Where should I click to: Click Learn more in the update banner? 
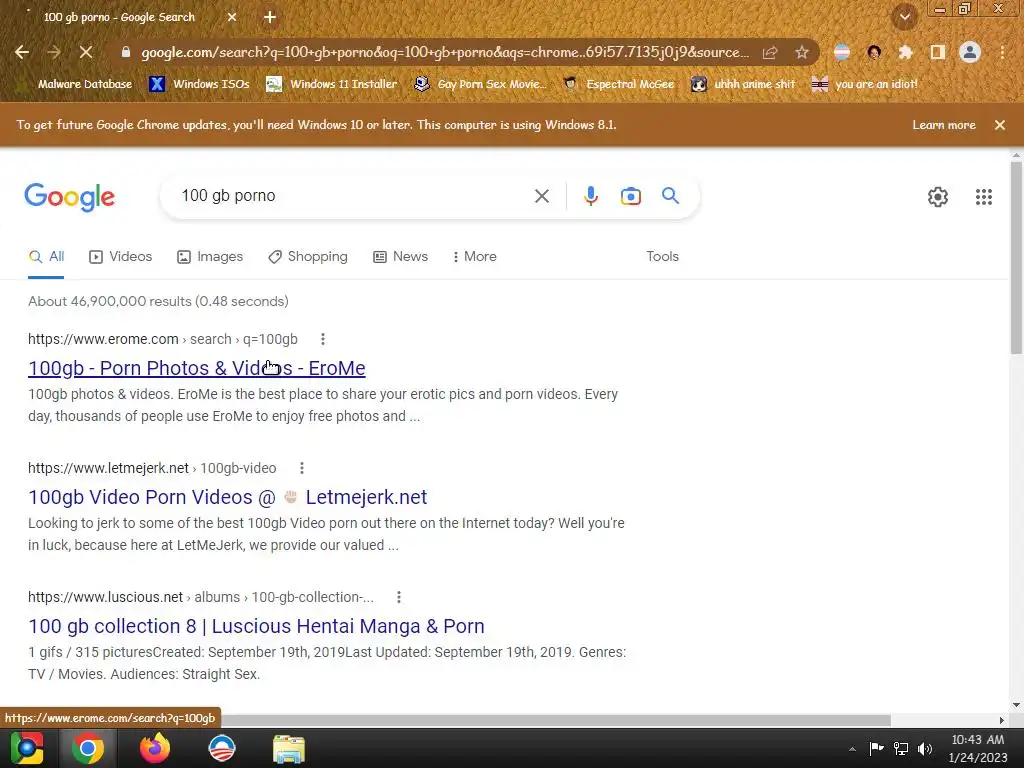[944, 125]
